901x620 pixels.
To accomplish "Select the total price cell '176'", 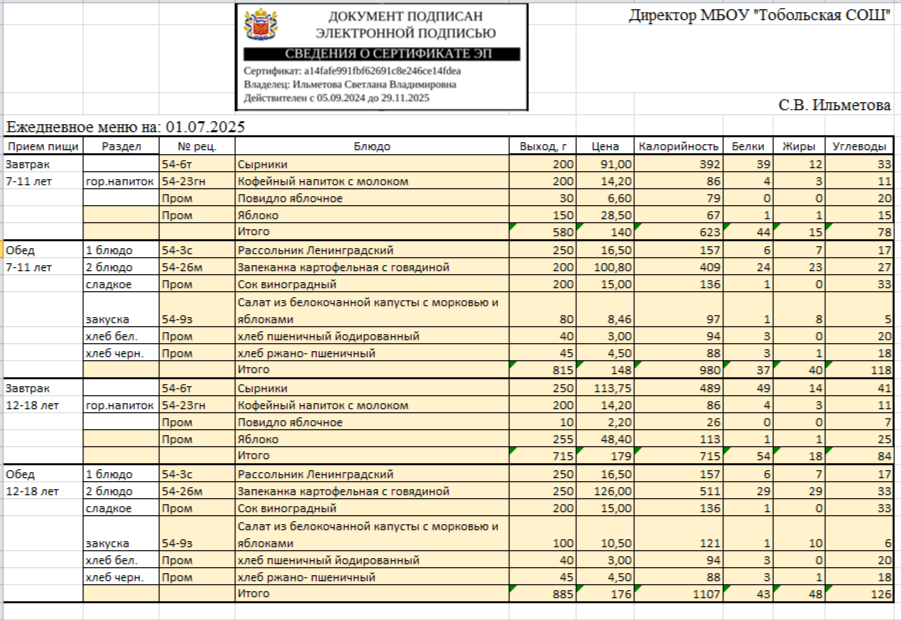I will (605, 594).
